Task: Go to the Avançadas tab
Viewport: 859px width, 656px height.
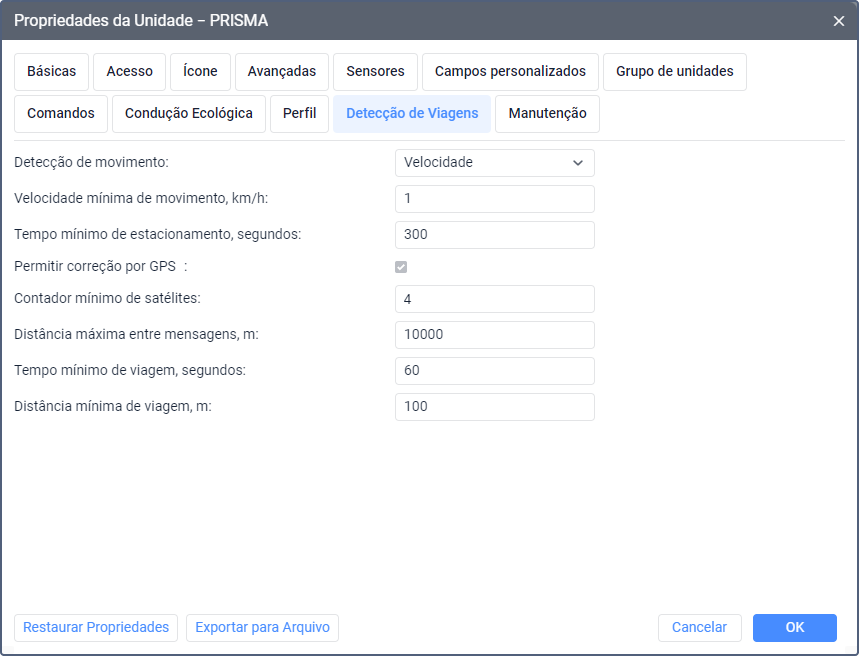Action: click(x=282, y=72)
